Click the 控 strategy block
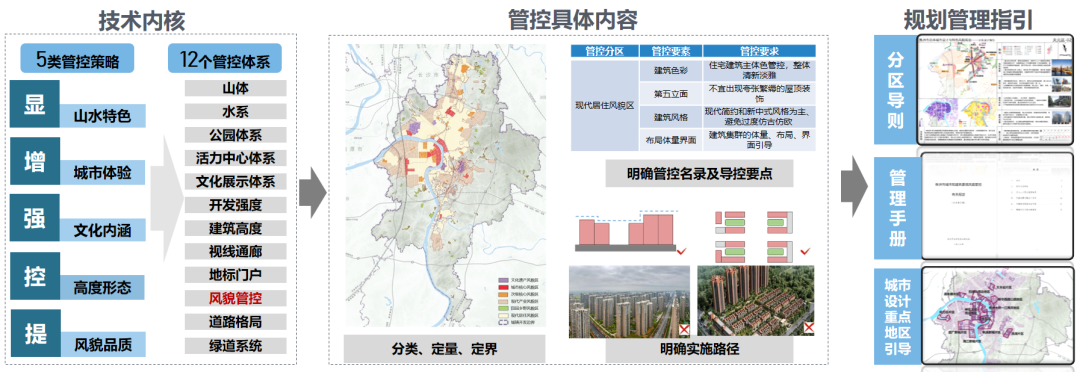 pos(34,276)
